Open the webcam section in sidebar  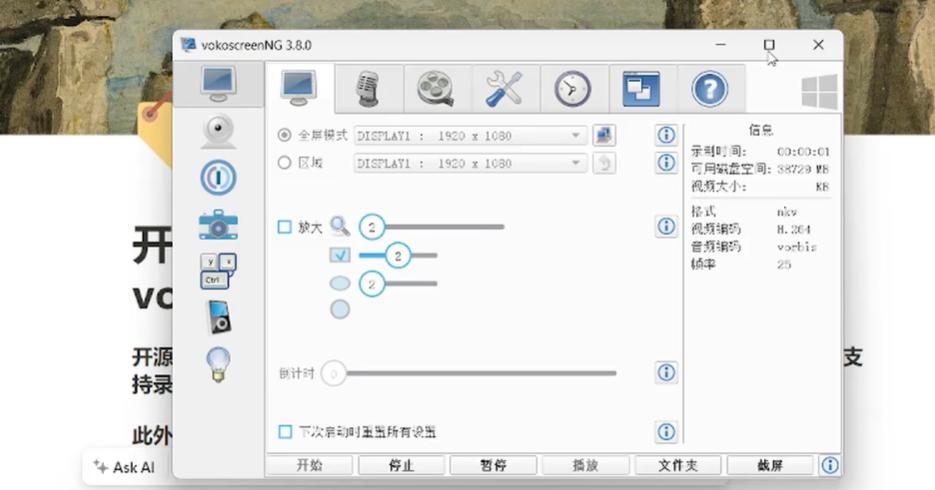218,131
